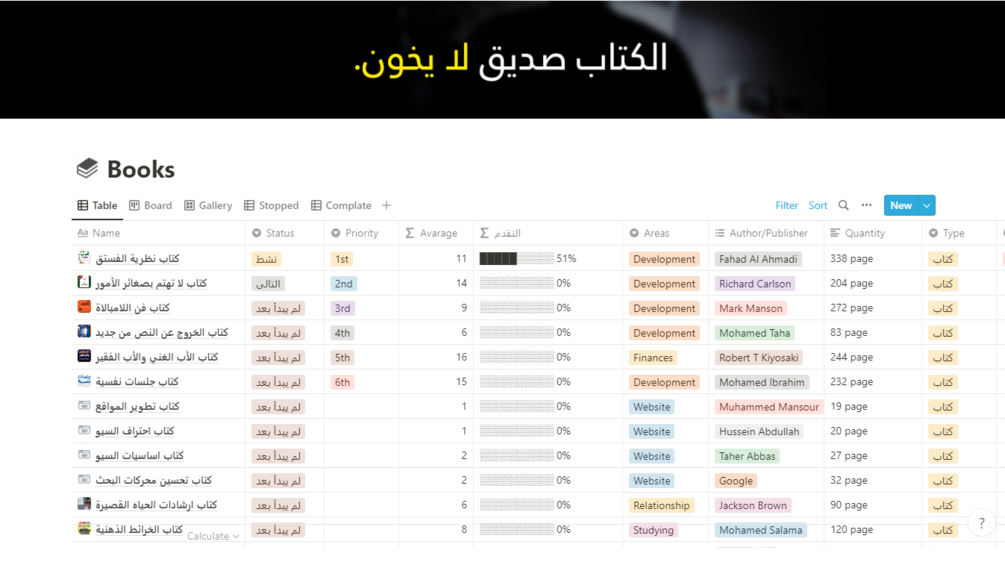Click the Finances area tag
This screenshot has width=1005, height=574.
click(653, 357)
